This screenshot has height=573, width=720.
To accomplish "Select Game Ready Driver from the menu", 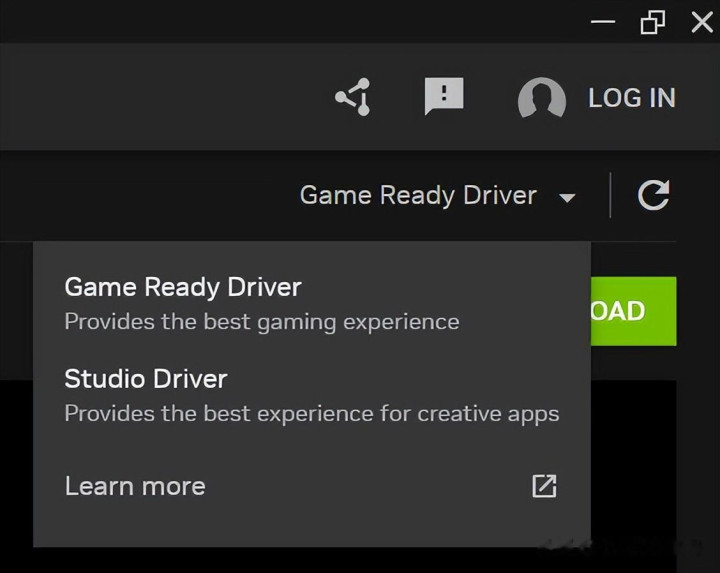I will click(183, 287).
